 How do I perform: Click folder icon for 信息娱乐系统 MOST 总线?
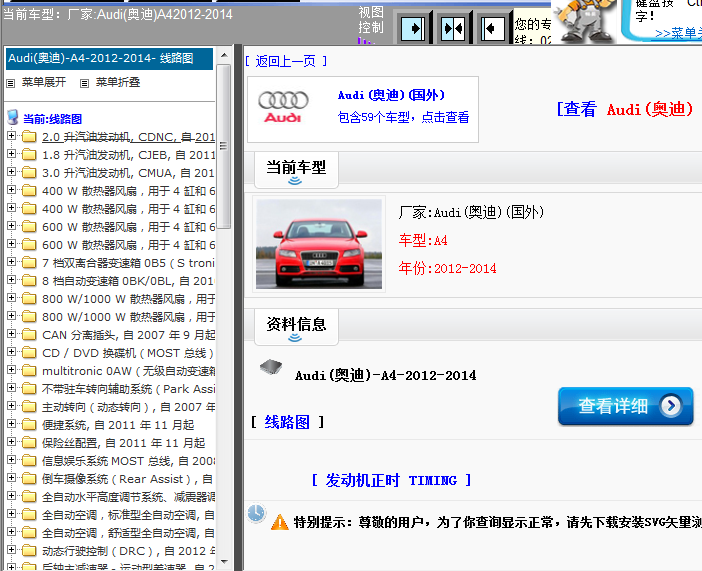29,461
